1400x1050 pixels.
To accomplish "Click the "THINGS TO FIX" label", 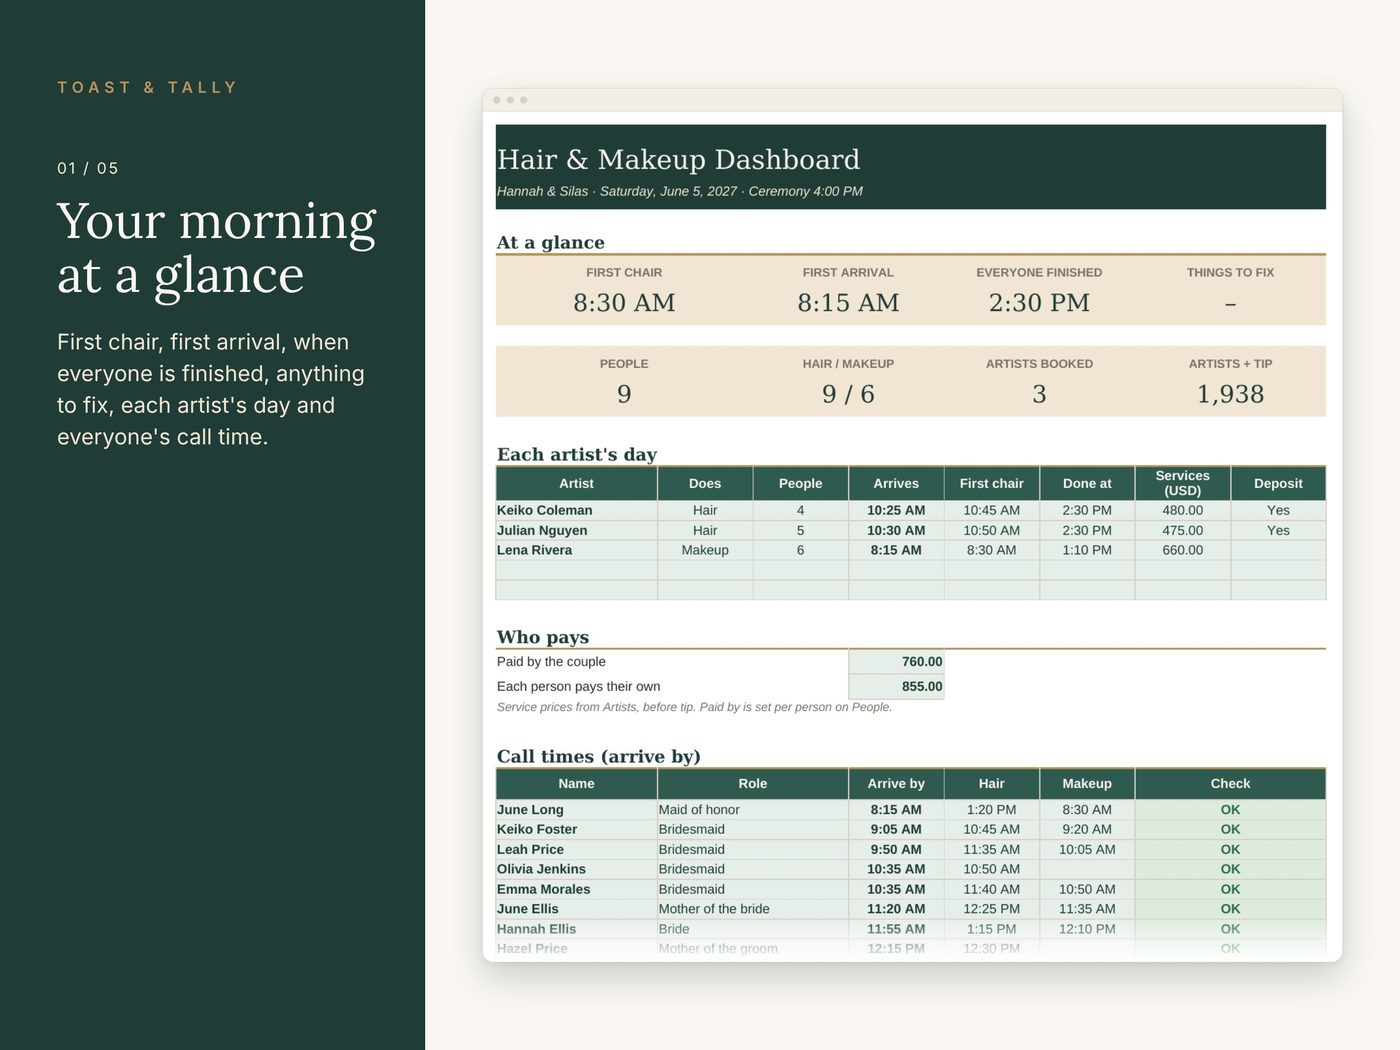I will coord(1230,272).
